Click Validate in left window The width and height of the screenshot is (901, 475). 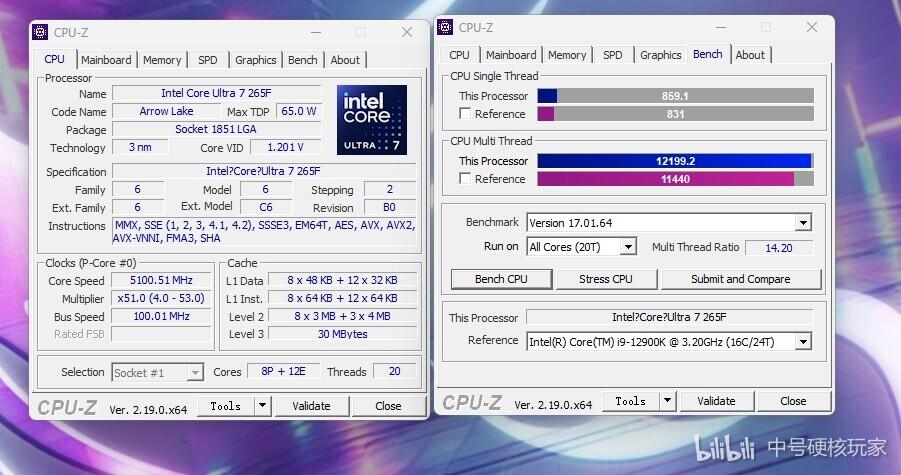tap(311, 406)
